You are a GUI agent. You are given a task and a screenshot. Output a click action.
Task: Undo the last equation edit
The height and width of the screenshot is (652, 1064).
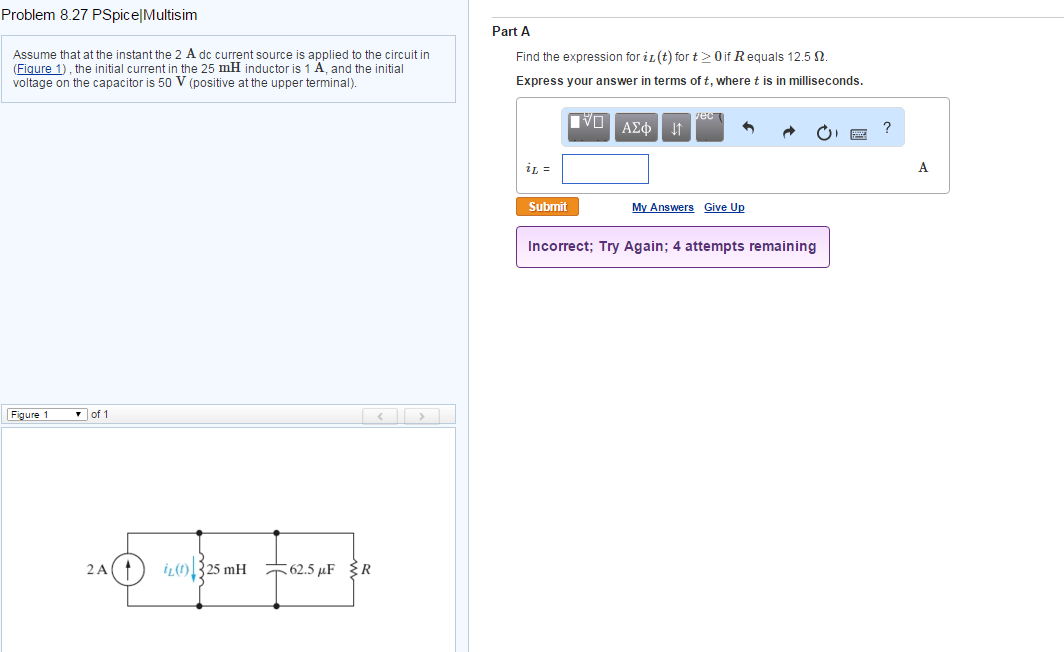pyautogui.click(x=750, y=127)
